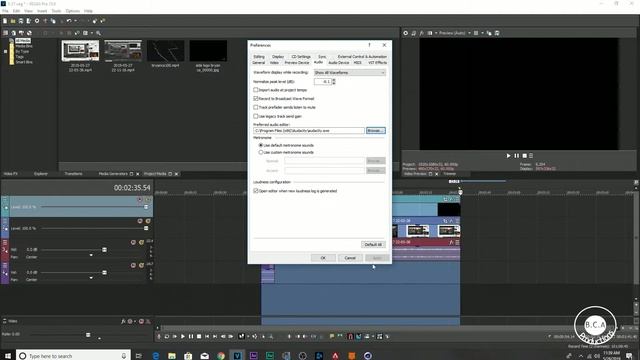Click the Record microphone icon in transport

pyautogui.click(x=159, y=336)
